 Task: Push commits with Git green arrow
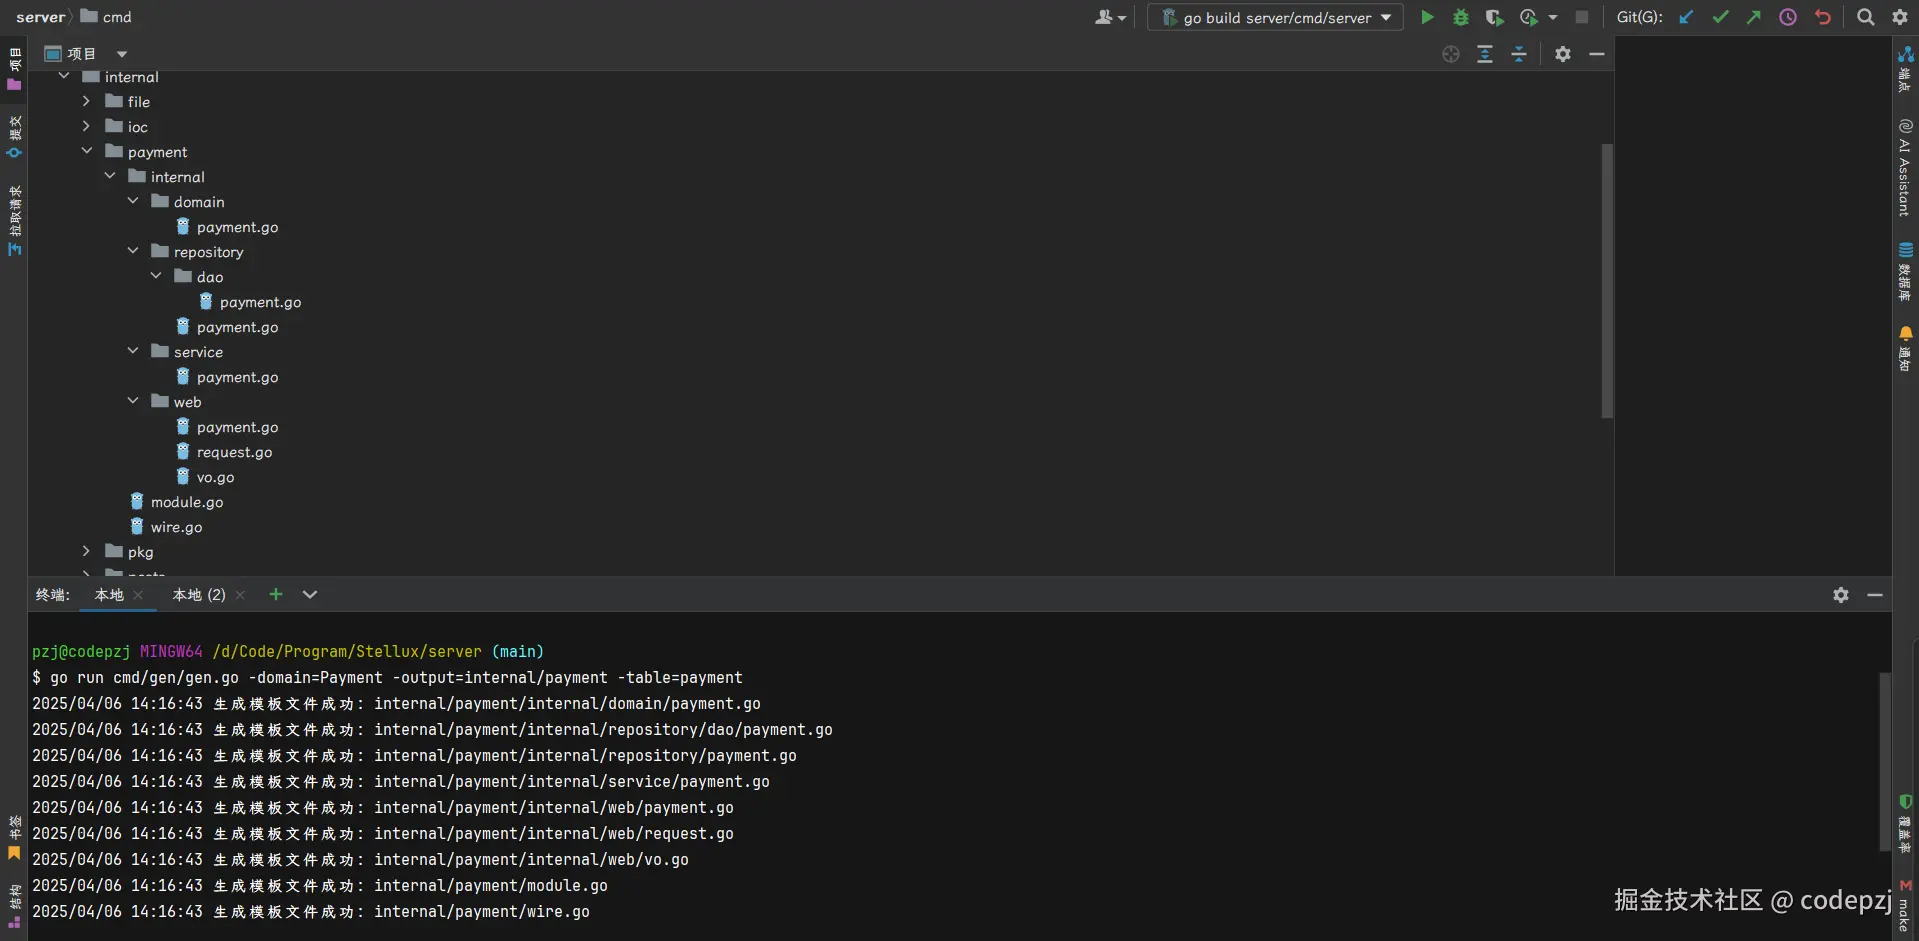pyautogui.click(x=1754, y=17)
